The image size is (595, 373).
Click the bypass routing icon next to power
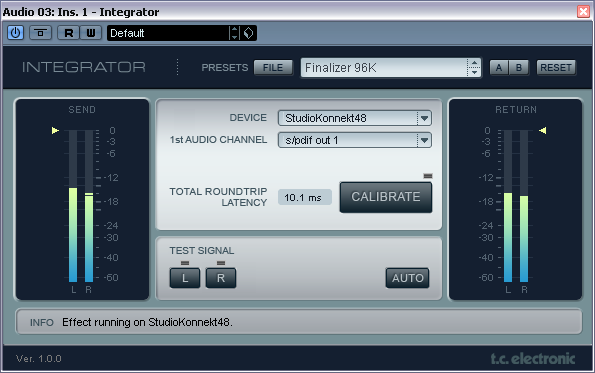[x=40, y=33]
